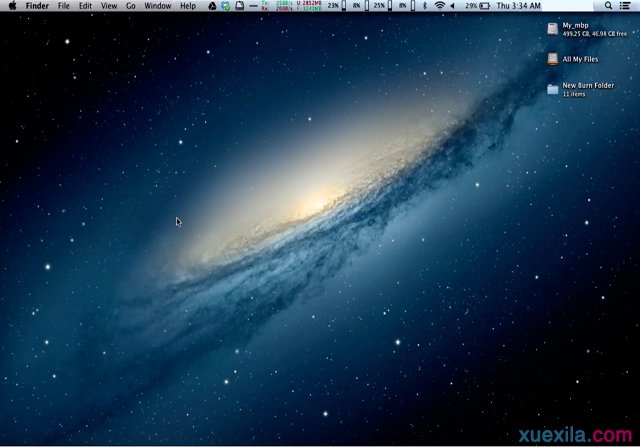
Task: Select the My_mbp hard drive icon
Action: pyautogui.click(x=553, y=29)
